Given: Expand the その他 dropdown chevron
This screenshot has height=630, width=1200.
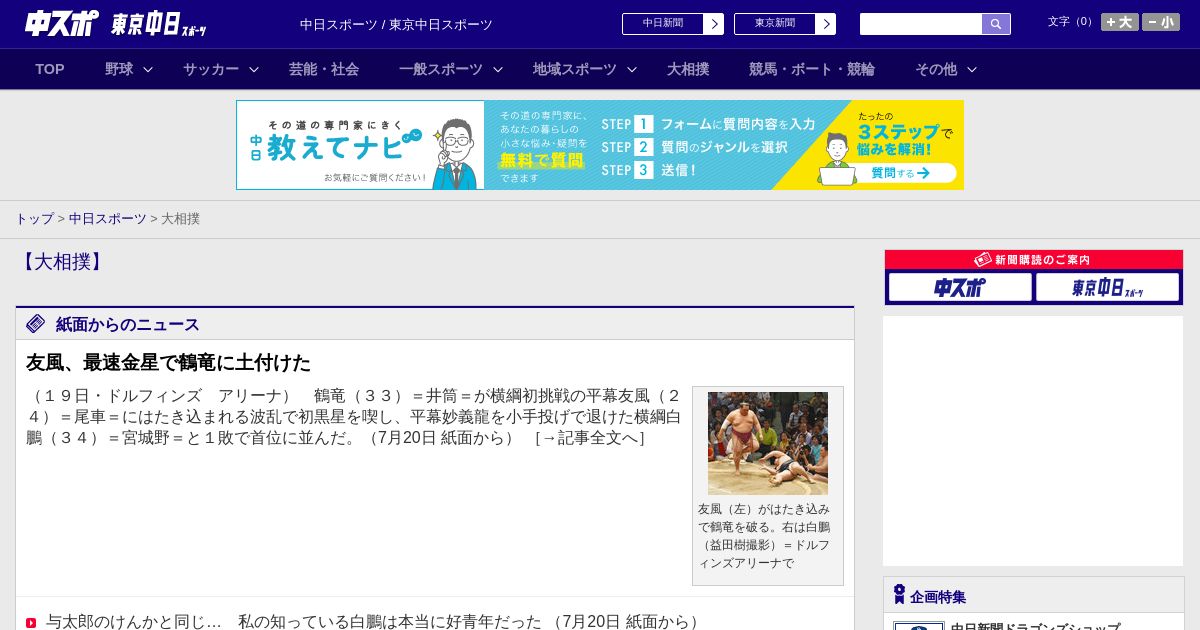Looking at the screenshot, I should point(972,69).
